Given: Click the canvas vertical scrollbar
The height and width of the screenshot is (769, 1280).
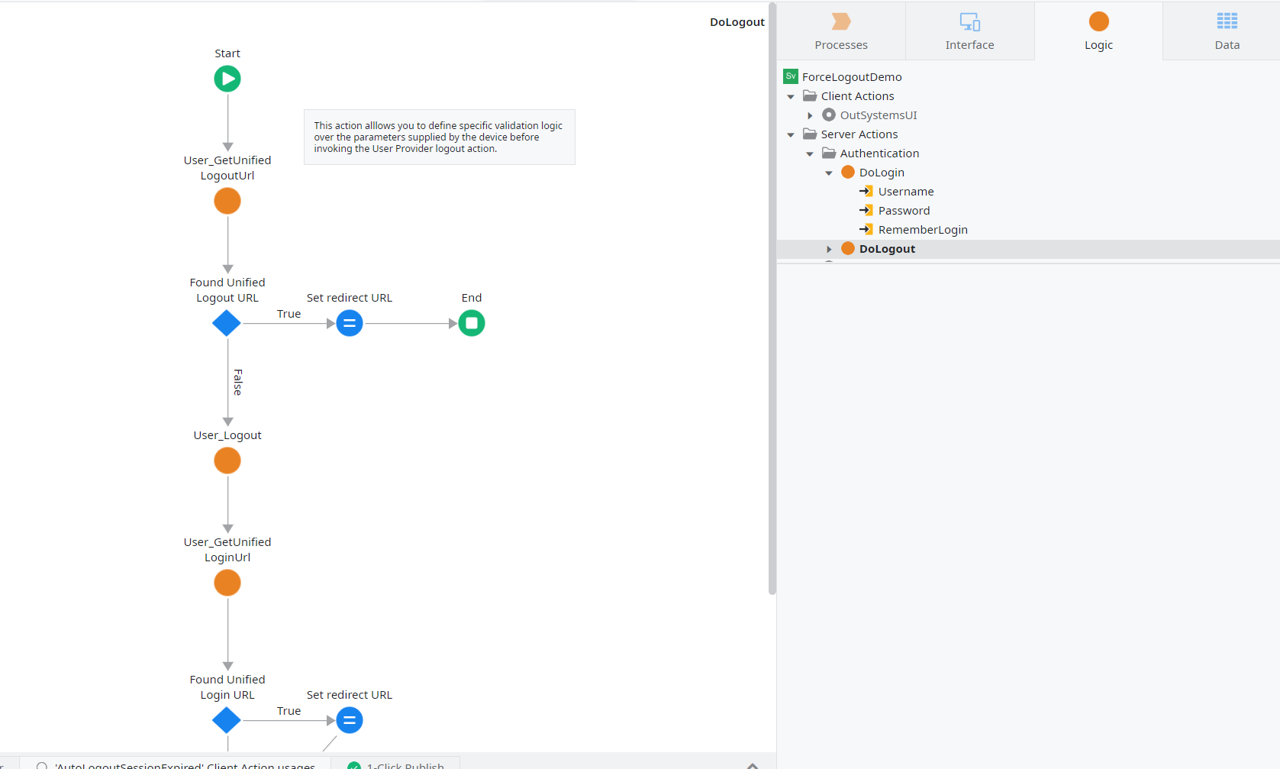Looking at the screenshot, I should point(772,300).
